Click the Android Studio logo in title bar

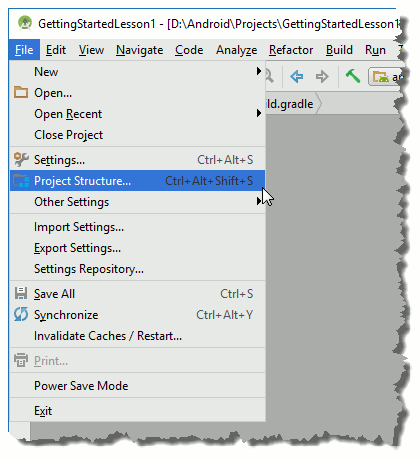[25, 23]
